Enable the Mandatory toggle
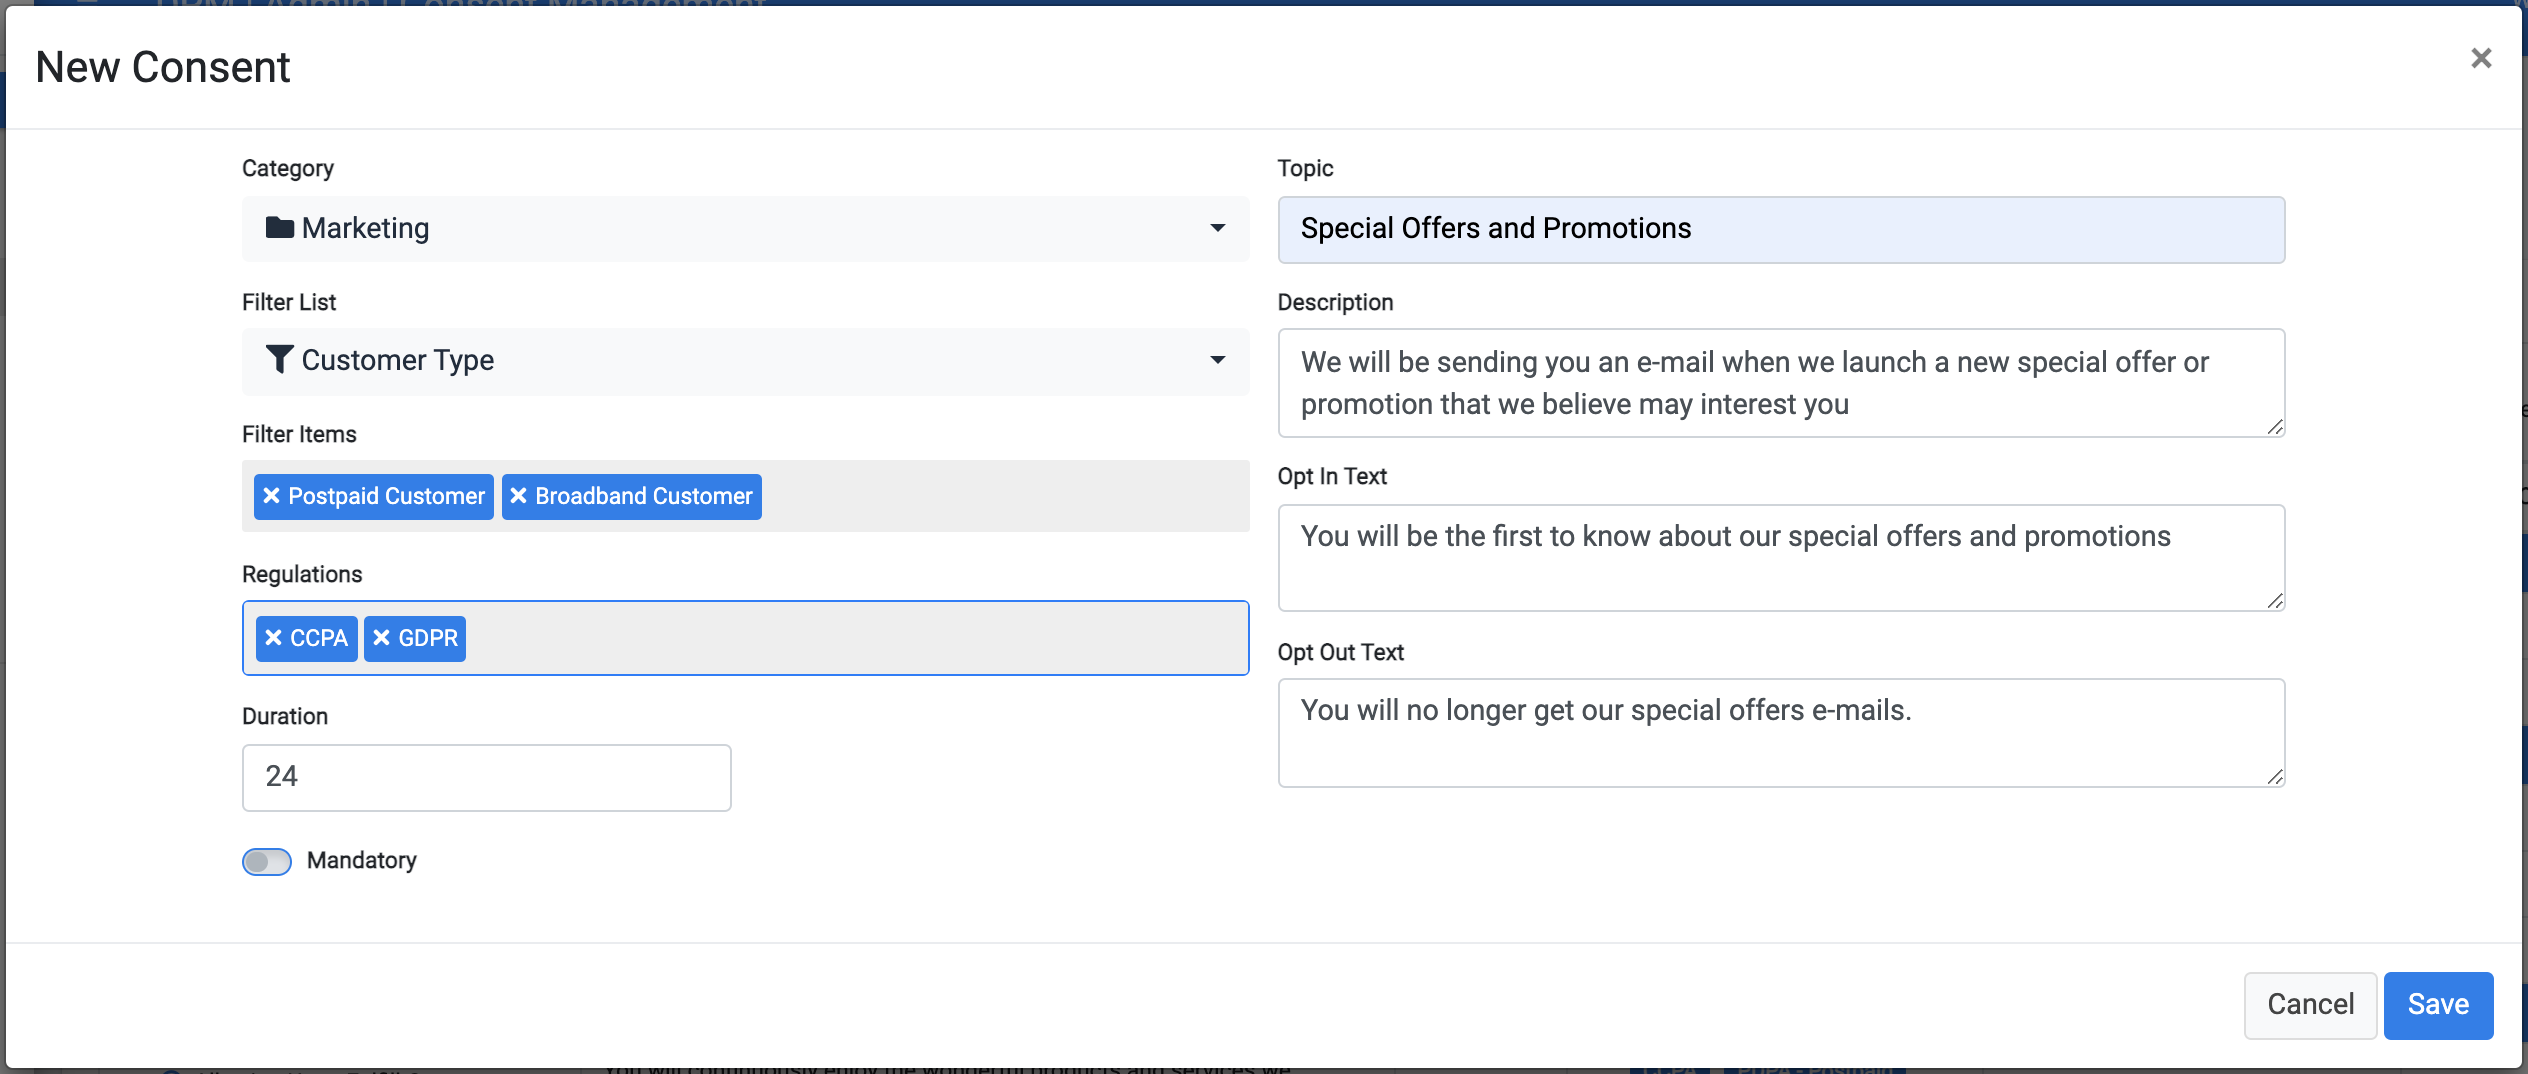Viewport: 2528px width, 1074px height. click(x=266, y=861)
